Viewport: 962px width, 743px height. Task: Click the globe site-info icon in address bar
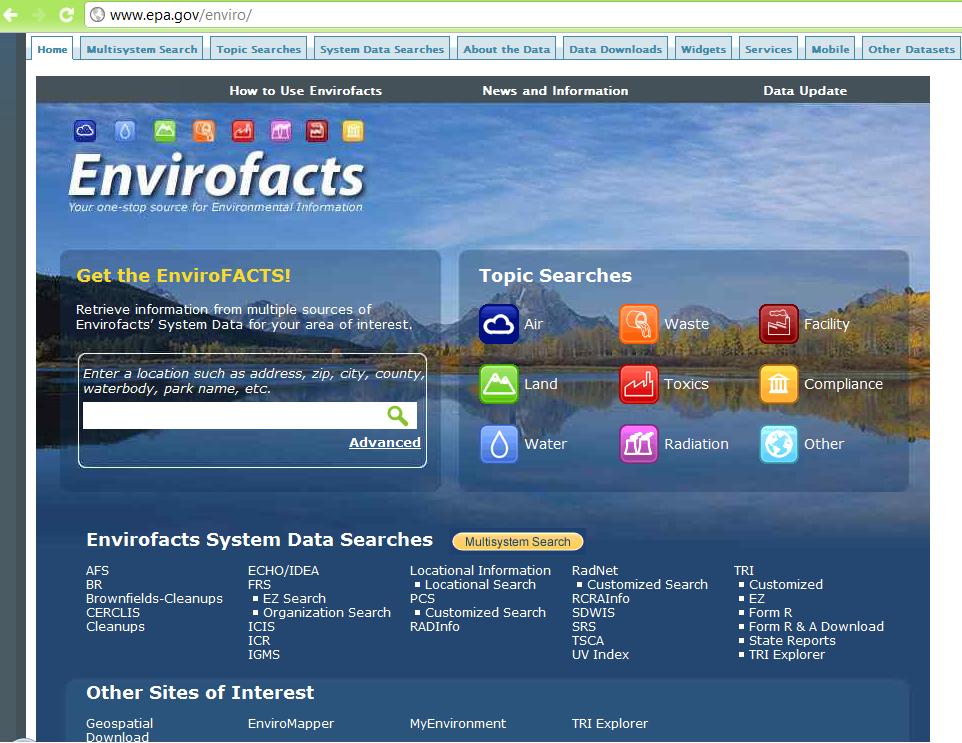click(x=97, y=15)
